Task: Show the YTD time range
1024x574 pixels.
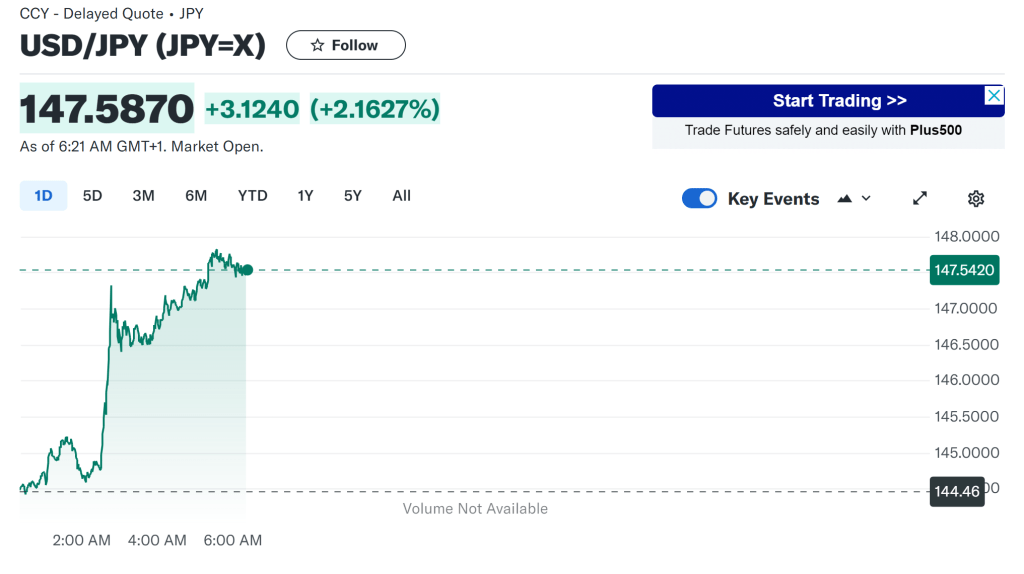Action: coord(252,196)
